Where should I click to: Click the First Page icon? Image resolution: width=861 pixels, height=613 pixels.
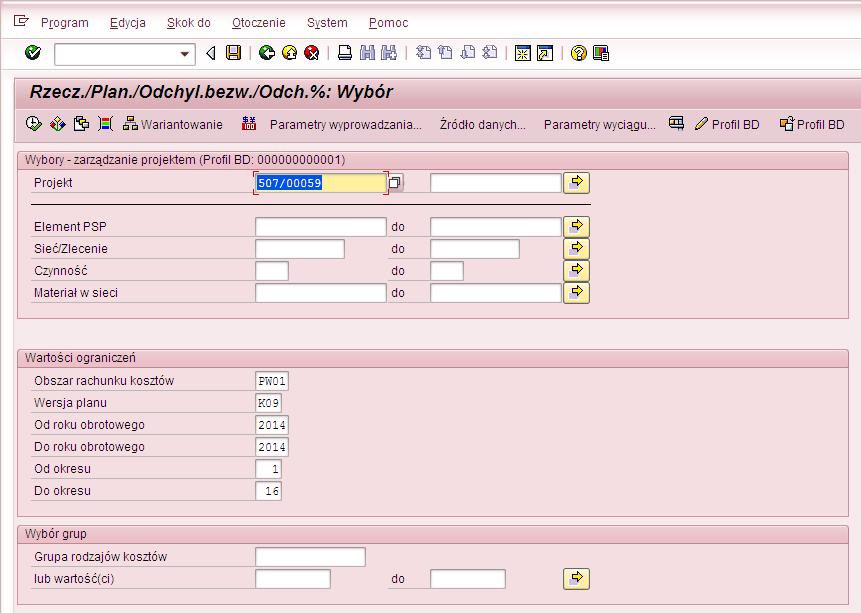[423, 53]
